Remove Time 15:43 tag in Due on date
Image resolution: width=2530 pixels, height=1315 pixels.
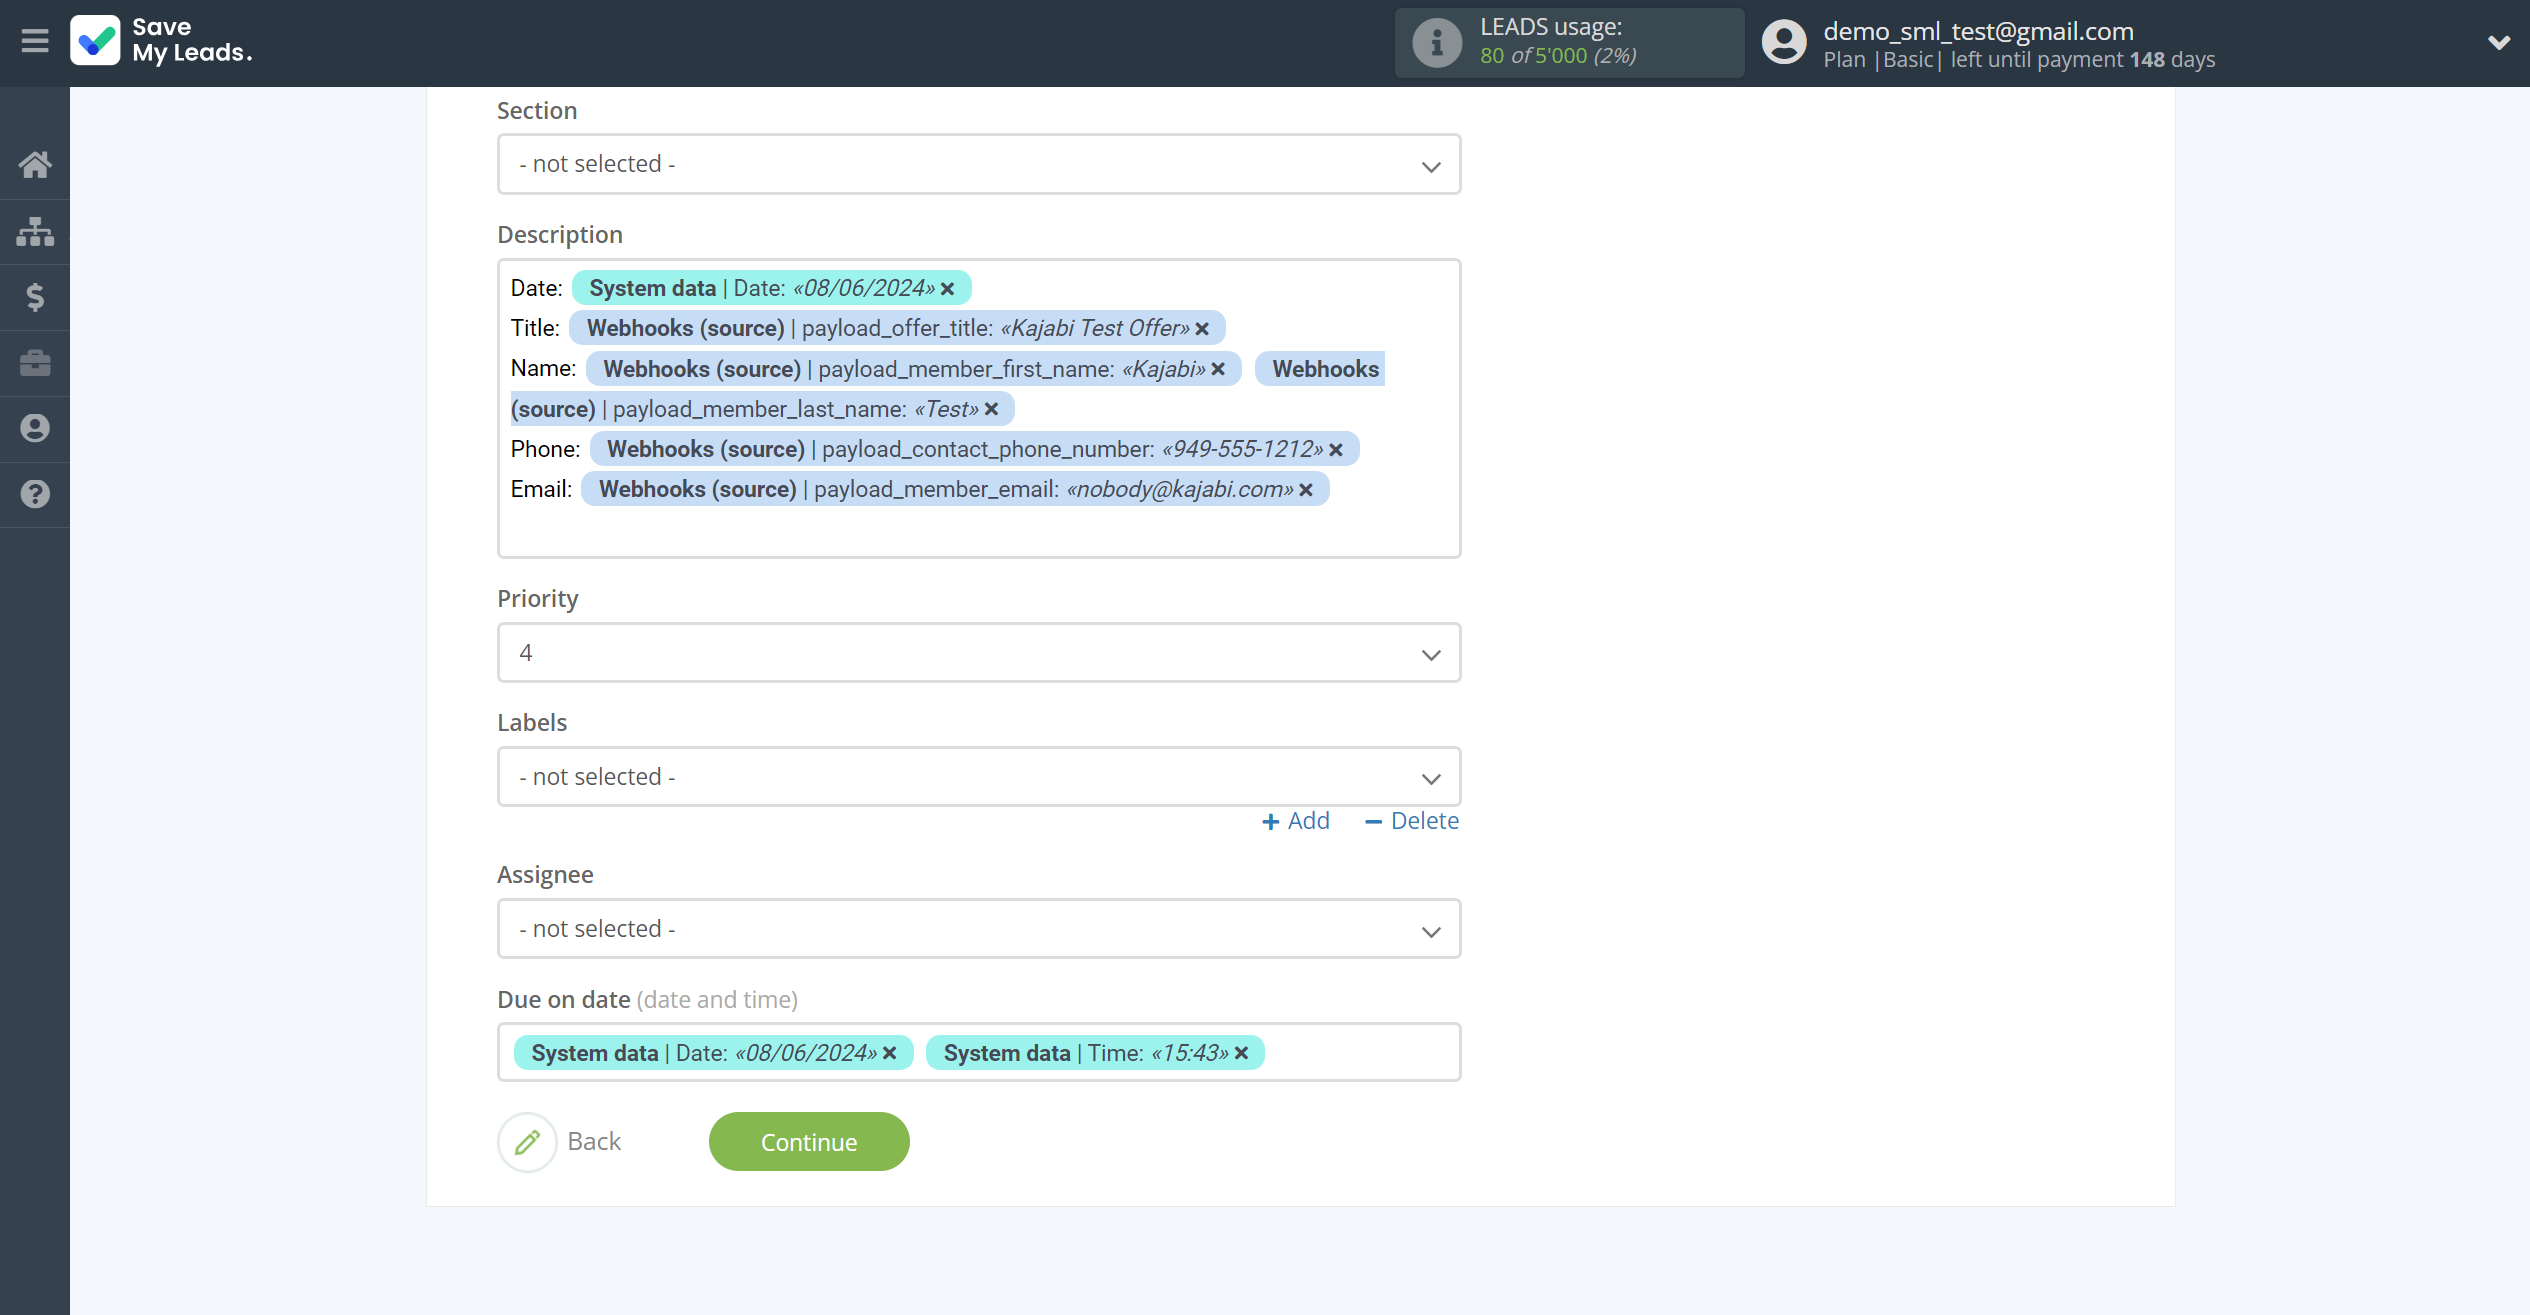click(1242, 1053)
